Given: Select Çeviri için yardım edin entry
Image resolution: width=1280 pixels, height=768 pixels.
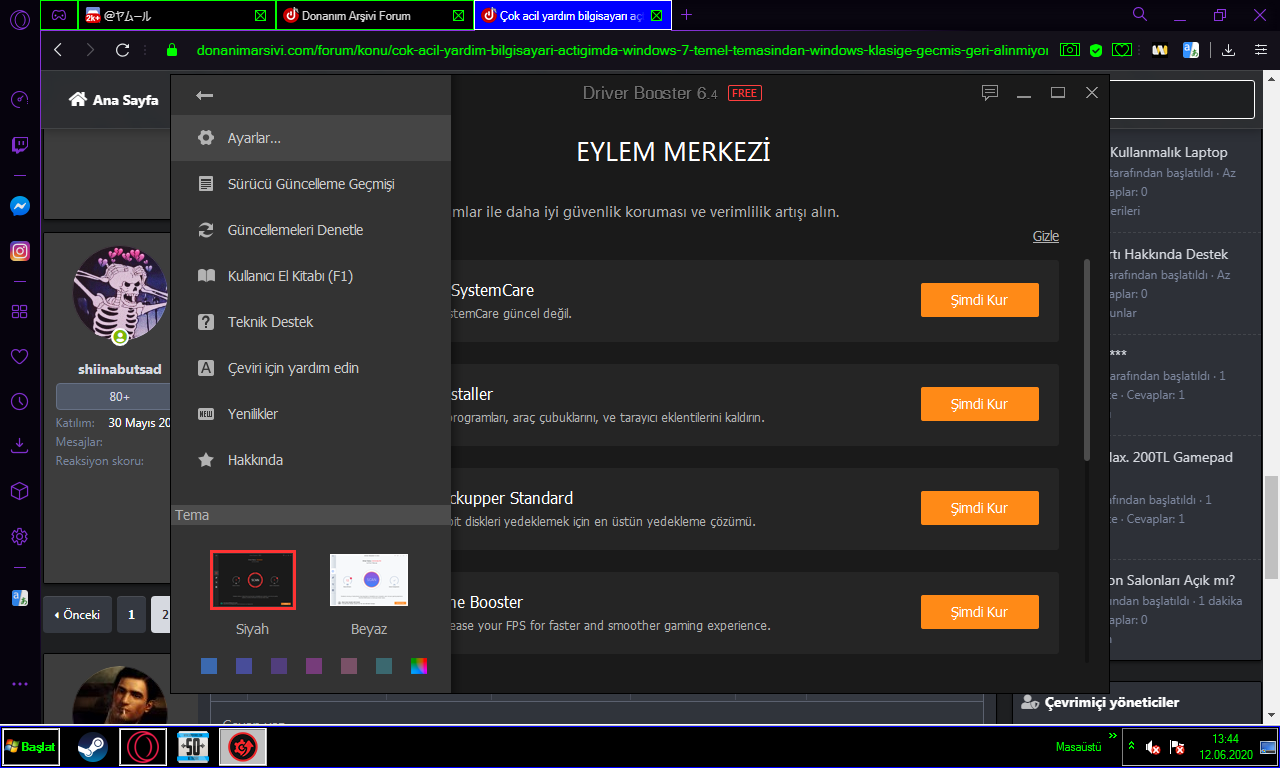Looking at the screenshot, I should tap(311, 368).
